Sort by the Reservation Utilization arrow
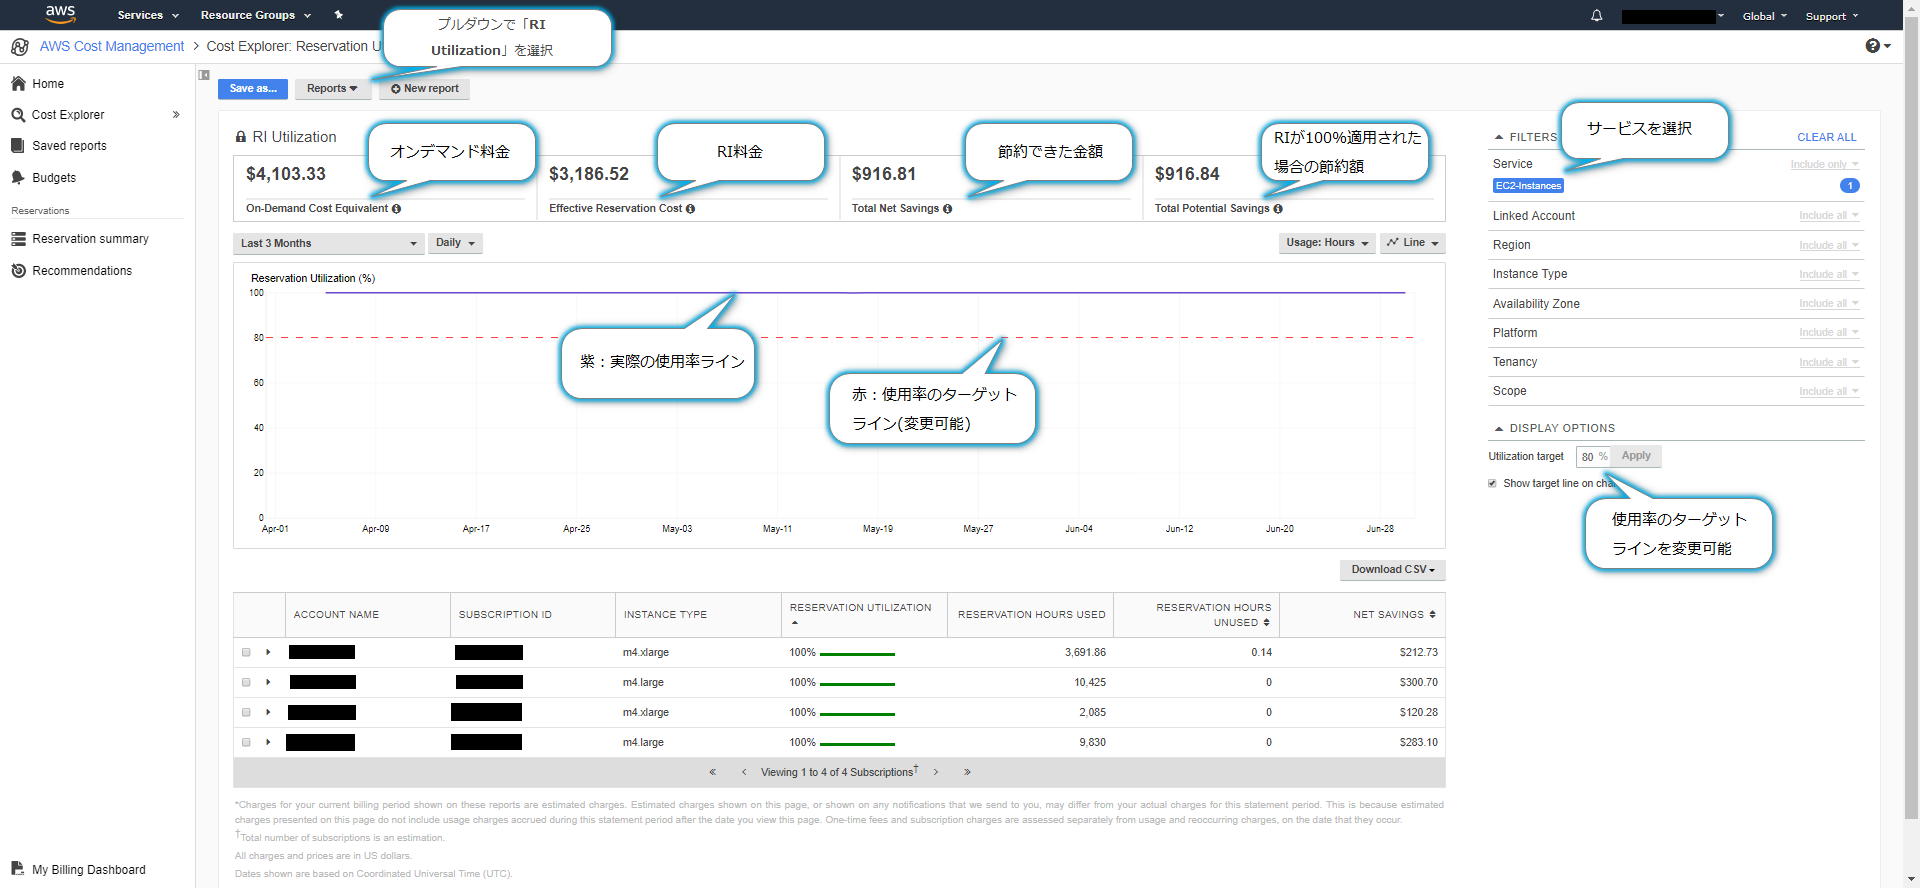 [x=795, y=623]
